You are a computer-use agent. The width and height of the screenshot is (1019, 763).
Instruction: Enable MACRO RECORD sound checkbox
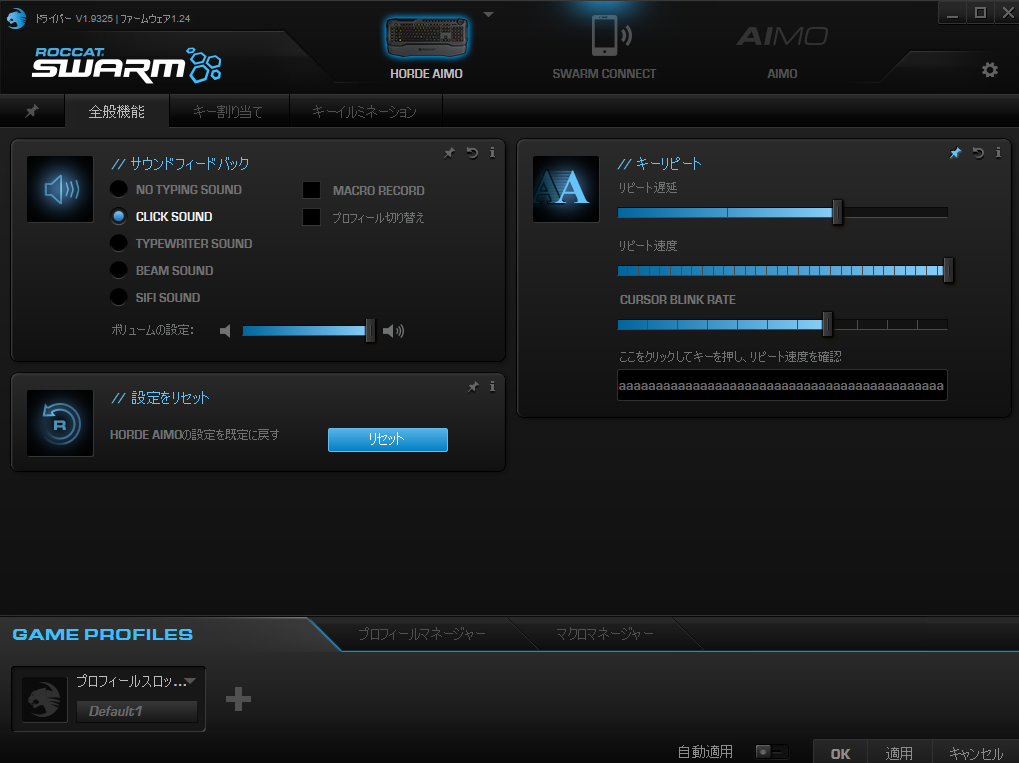311,190
